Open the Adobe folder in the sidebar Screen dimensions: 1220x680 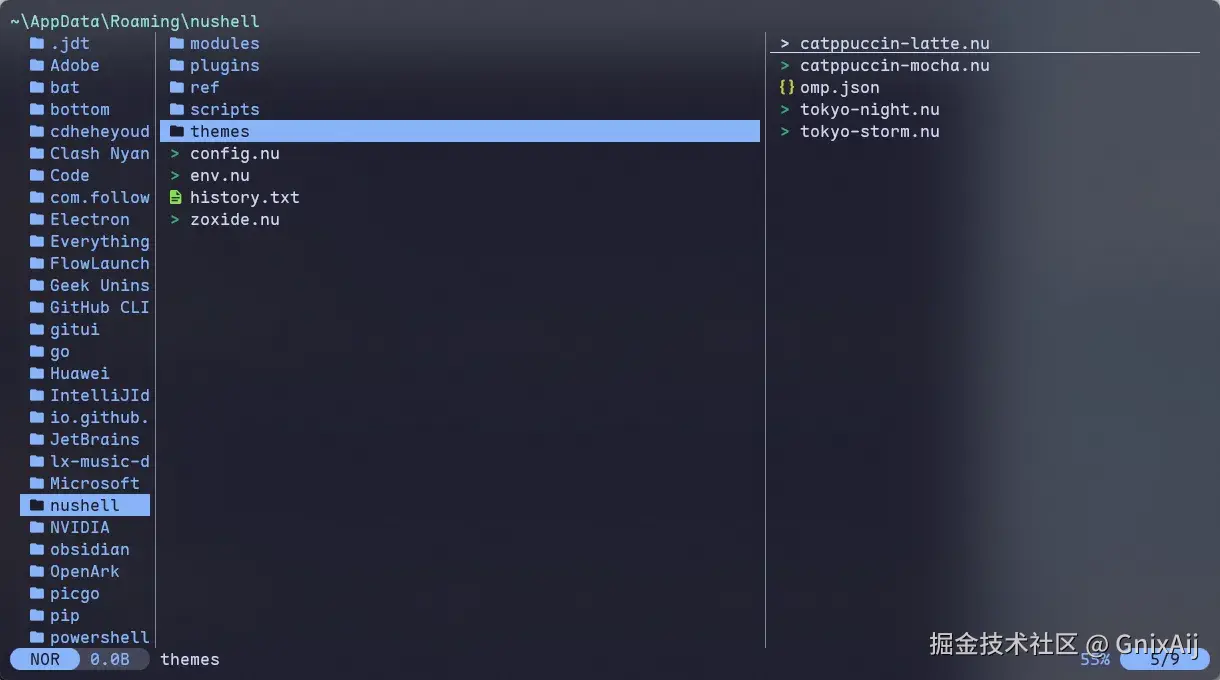tap(74, 65)
